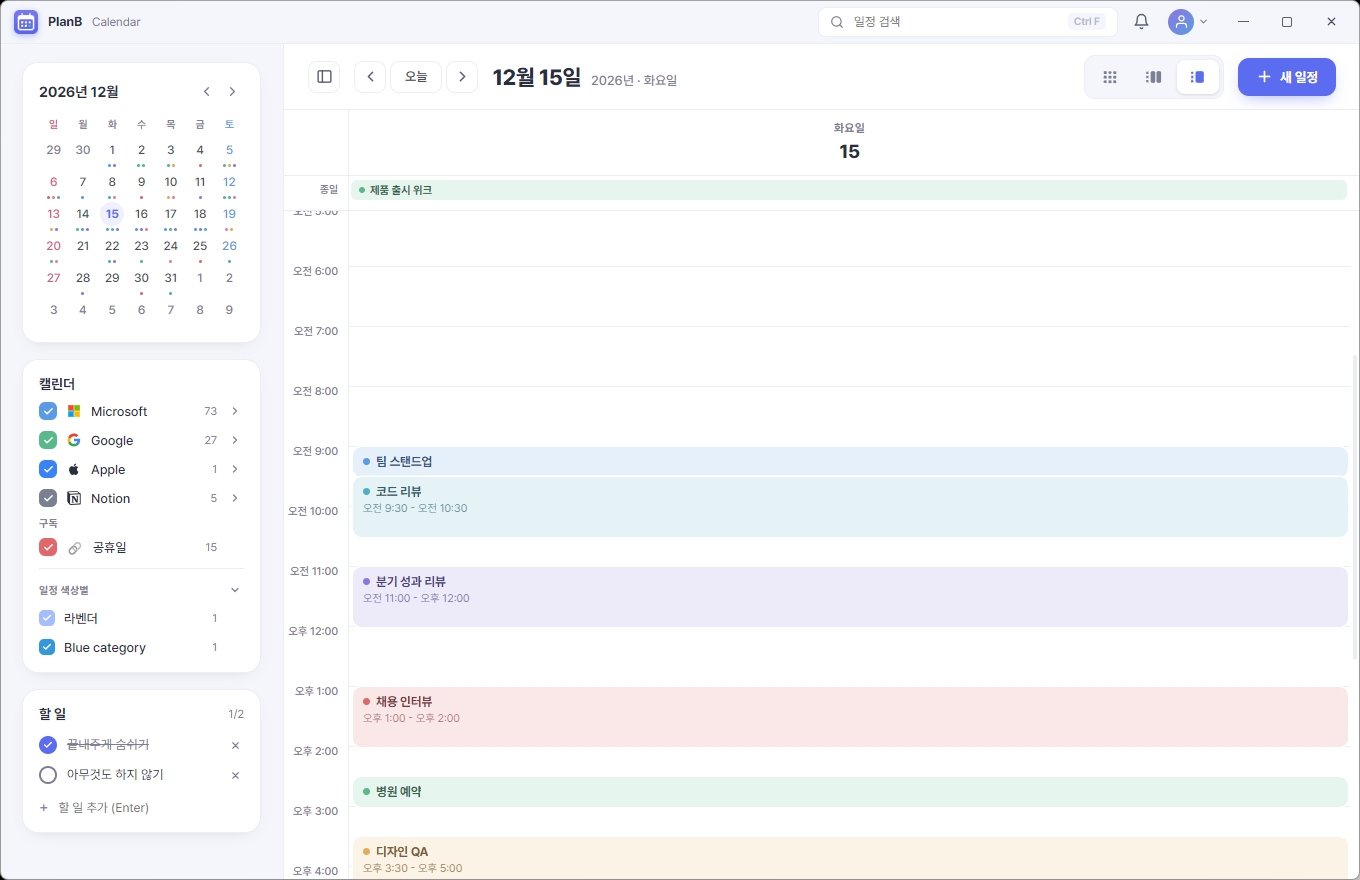1360x880 pixels.
Task: Focus the 일정 검색 search field
Action: coord(967,21)
